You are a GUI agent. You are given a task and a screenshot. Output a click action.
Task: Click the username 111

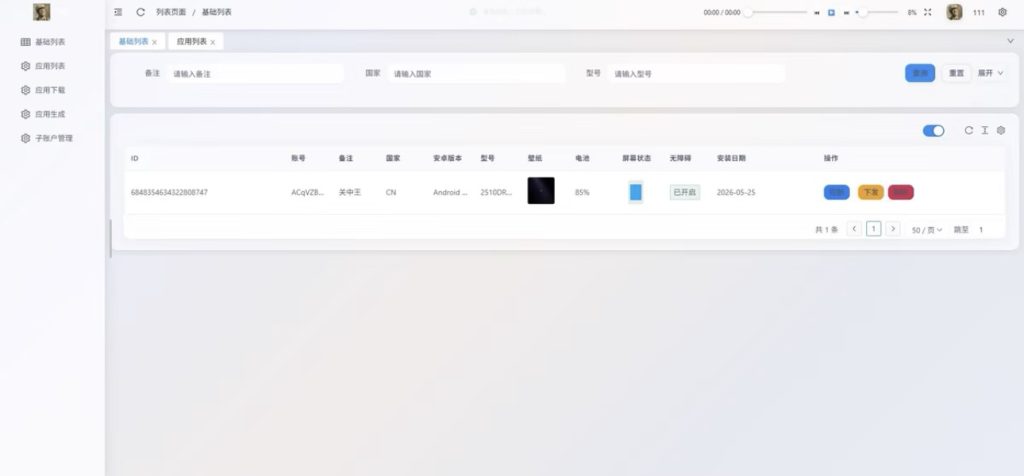tap(979, 12)
